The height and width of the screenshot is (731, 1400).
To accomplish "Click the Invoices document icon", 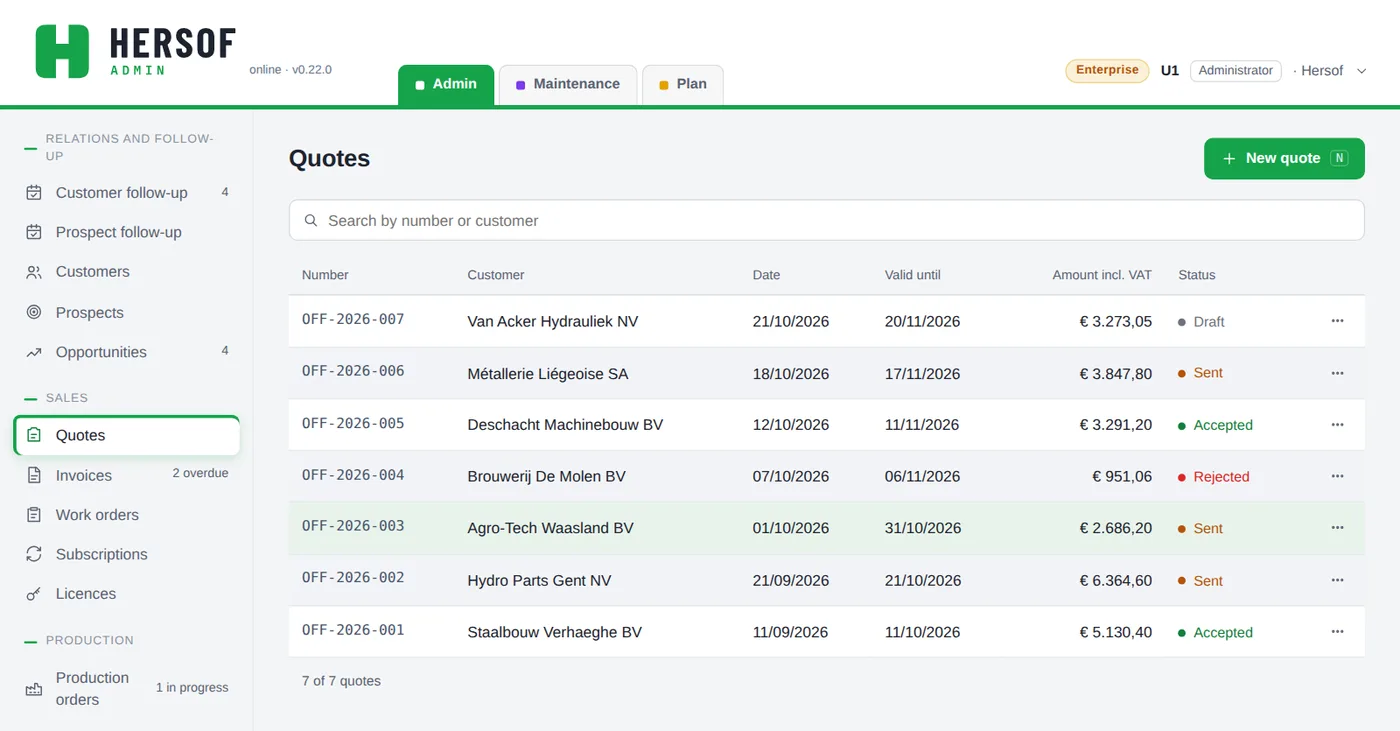I will (34, 475).
